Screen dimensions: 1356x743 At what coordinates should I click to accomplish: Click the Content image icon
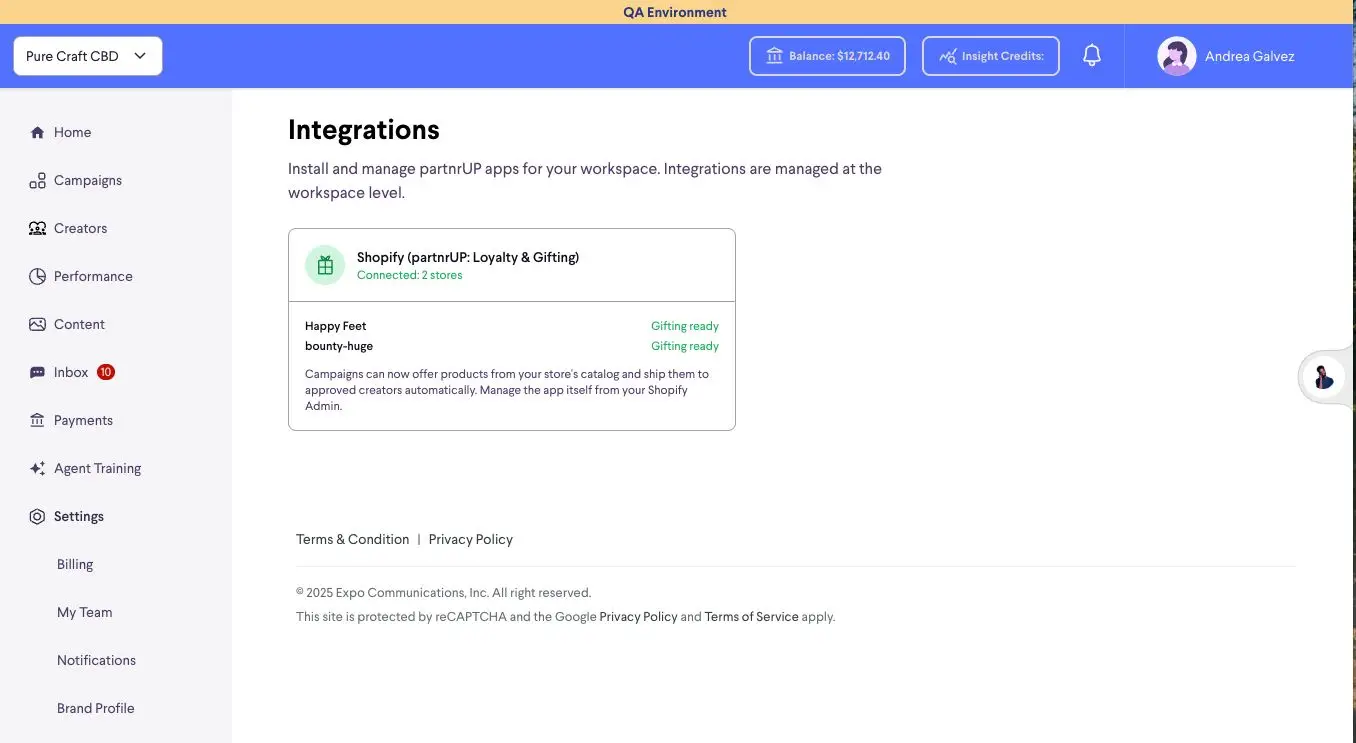coord(37,324)
